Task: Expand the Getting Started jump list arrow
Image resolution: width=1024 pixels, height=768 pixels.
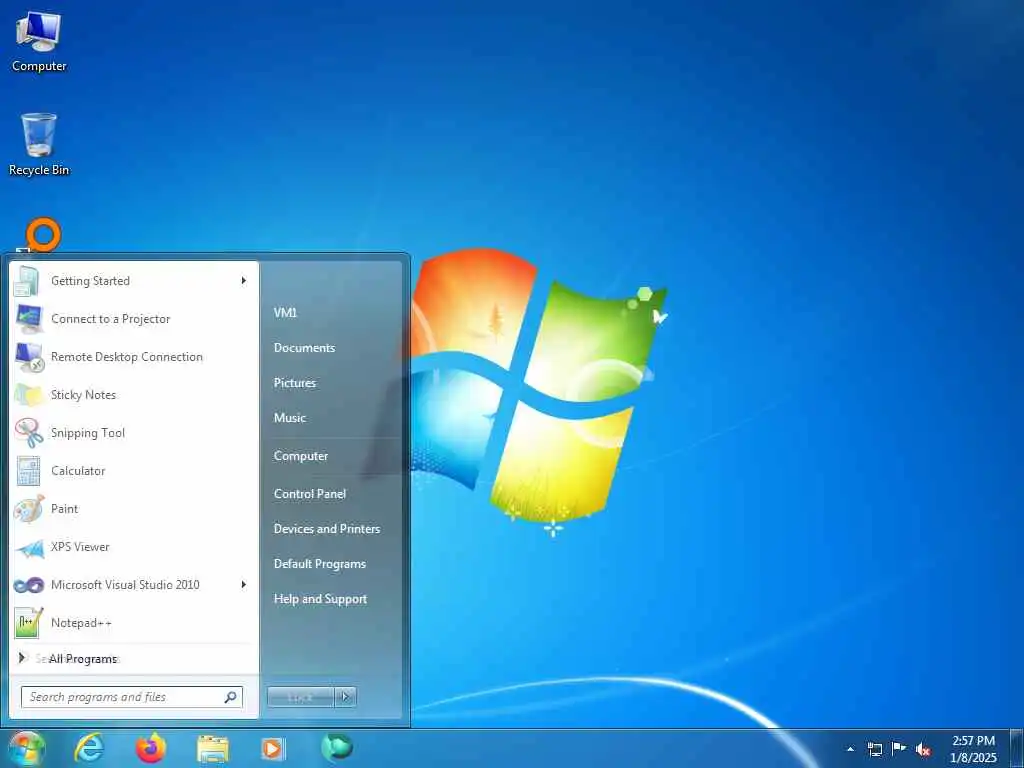Action: tap(244, 281)
